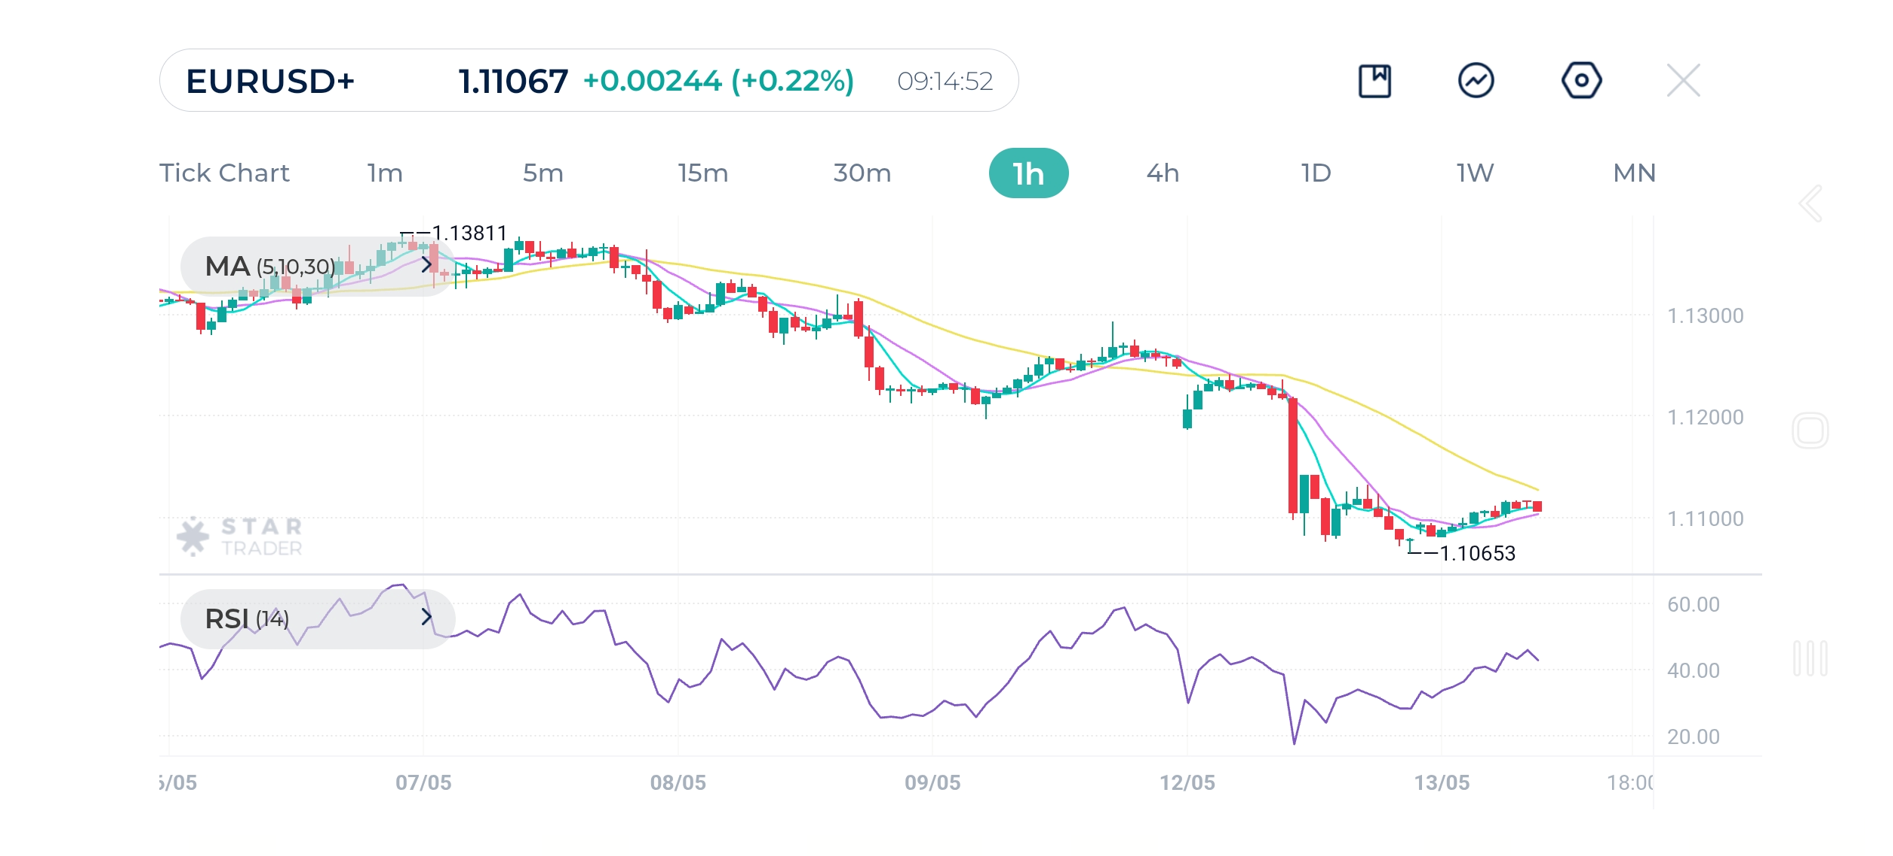Open the bookmark icon in the top bar
Viewport: 1893px width, 856px height.
tap(1375, 80)
